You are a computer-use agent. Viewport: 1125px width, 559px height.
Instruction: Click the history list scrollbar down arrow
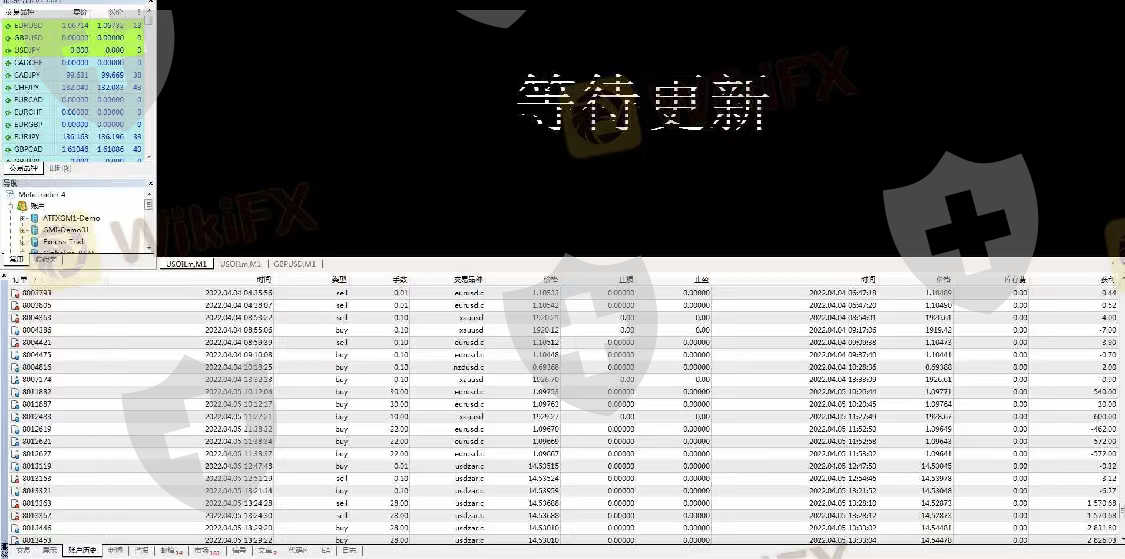click(x=1121, y=540)
